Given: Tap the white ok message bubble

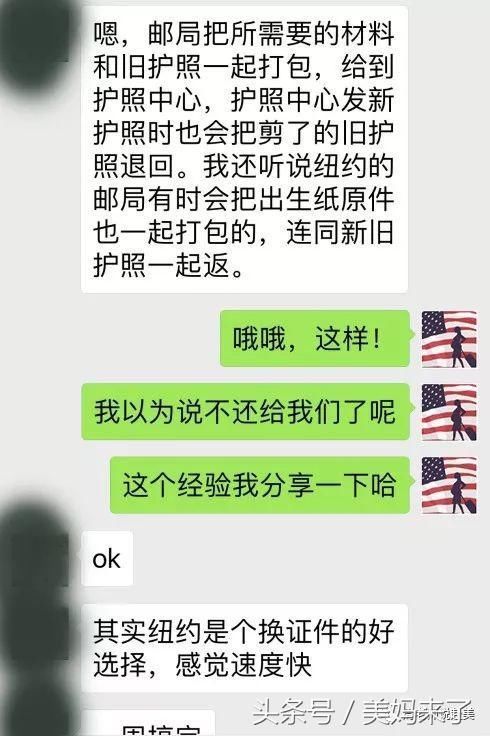Looking at the screenshot, I should [x=107, y=559].
